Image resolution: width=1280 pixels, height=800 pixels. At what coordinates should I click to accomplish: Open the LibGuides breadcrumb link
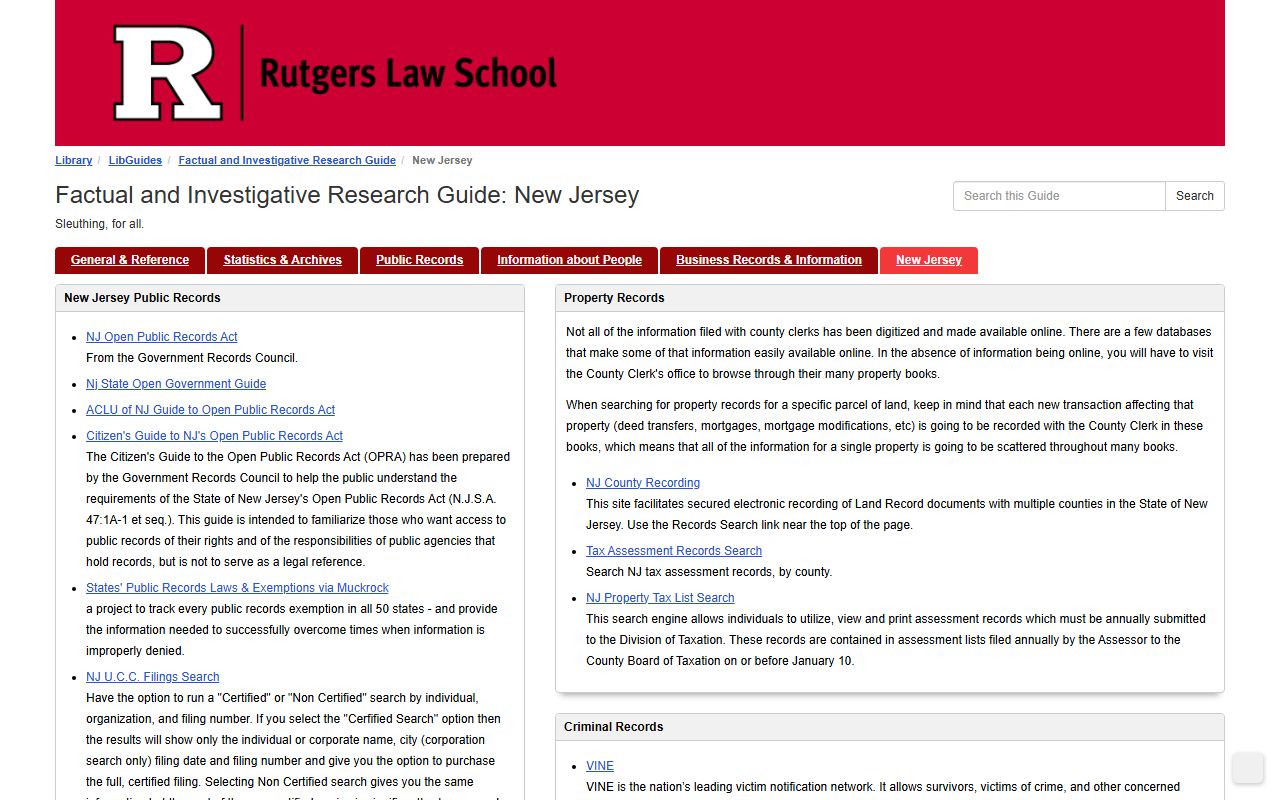(x=135, y=160)
